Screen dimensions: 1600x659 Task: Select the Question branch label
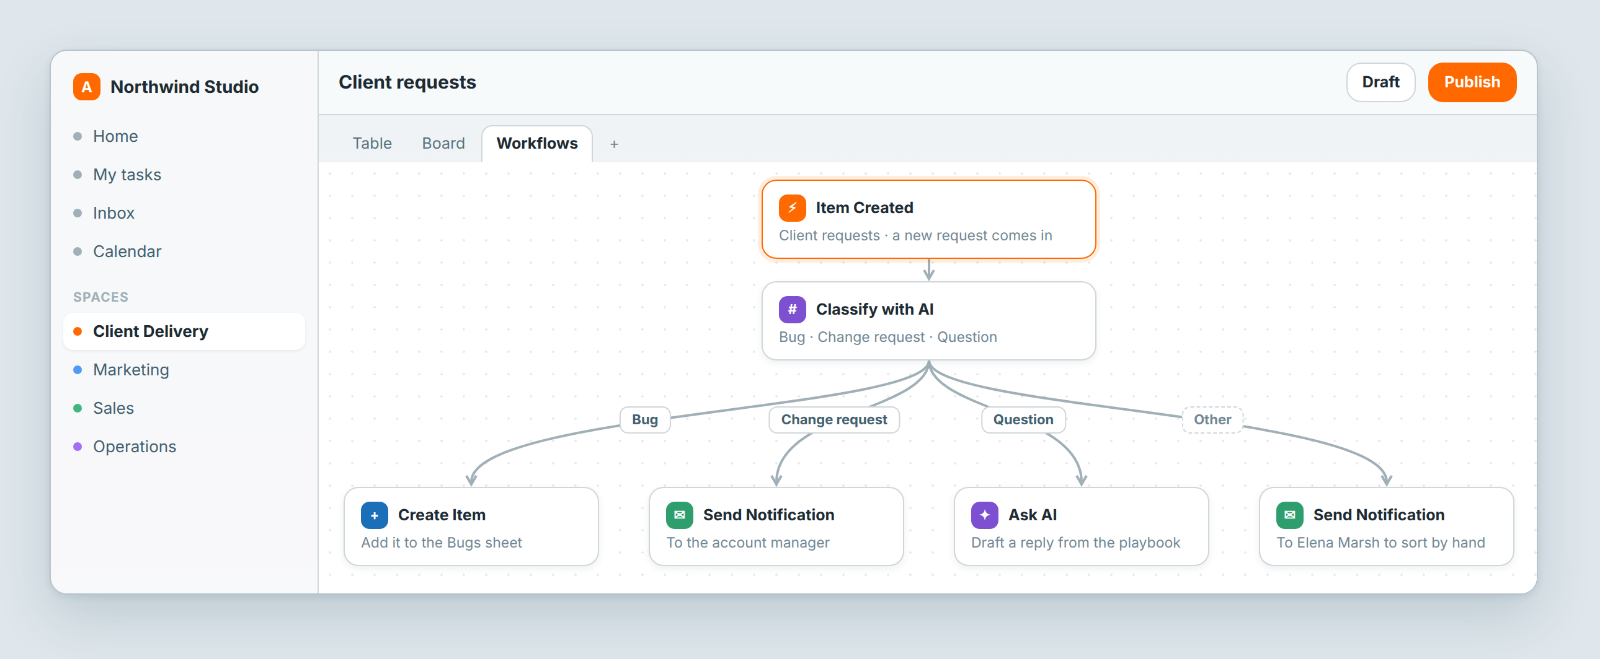(1023, 420)
